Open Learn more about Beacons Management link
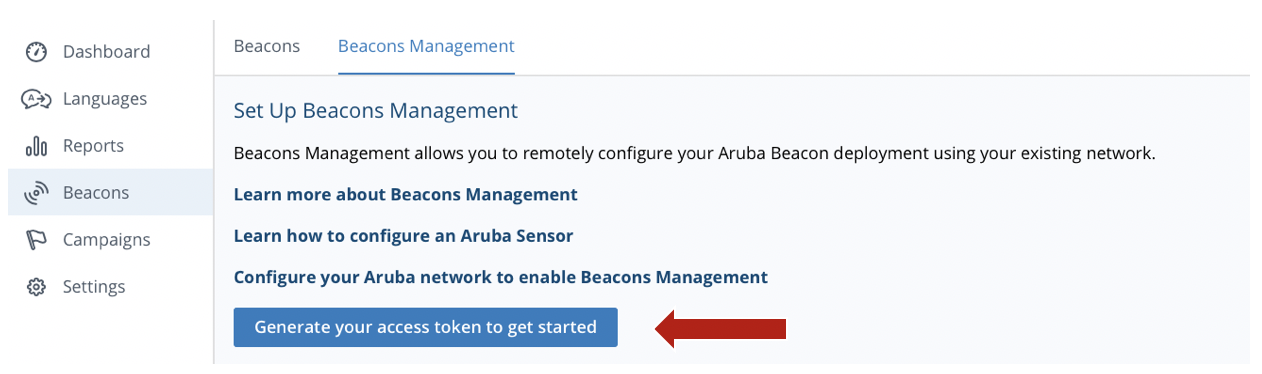1262x374 pixels. [x=405, y=194]
